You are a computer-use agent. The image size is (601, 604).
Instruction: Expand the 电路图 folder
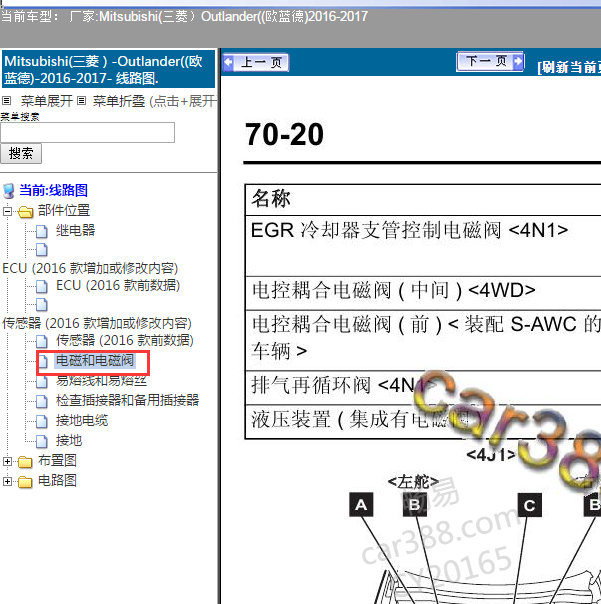click(7, 482)
